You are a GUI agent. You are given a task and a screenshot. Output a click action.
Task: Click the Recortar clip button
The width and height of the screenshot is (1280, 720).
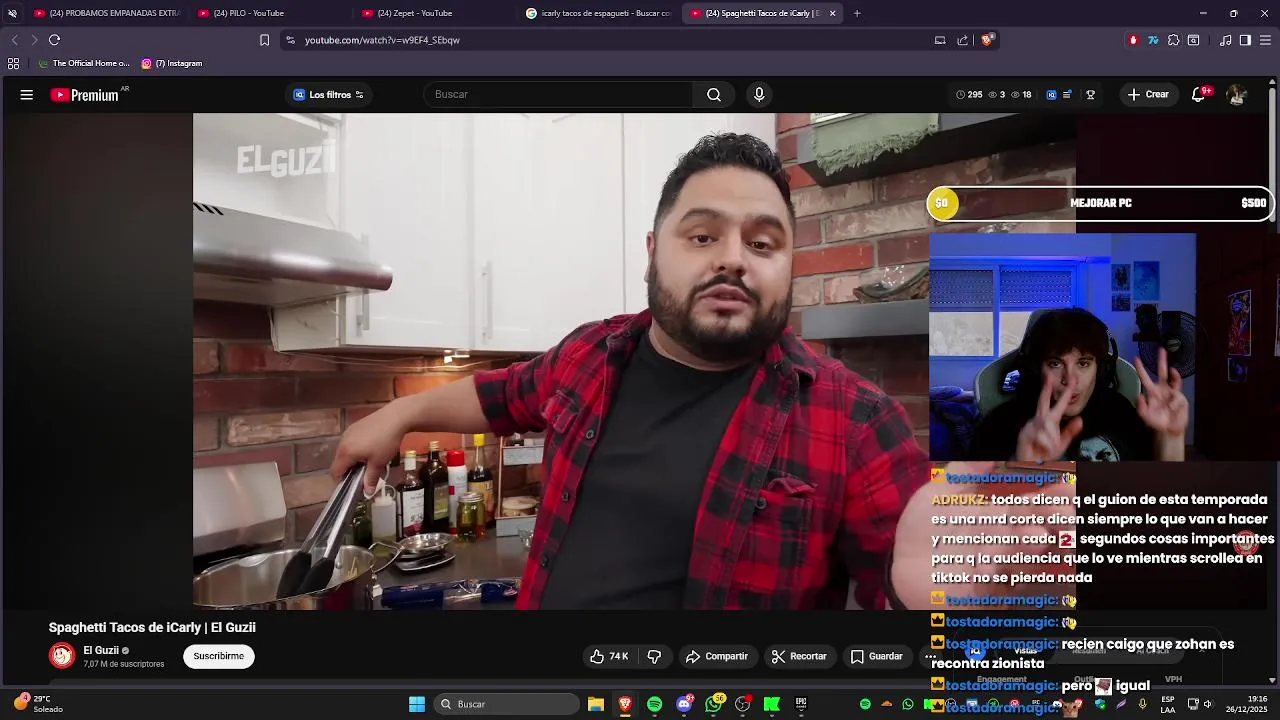[x=799, y=656]
